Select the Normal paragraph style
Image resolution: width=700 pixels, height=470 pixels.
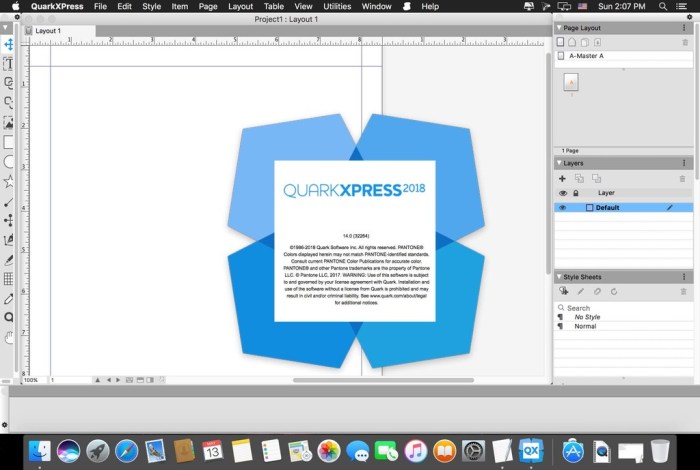(x=585, y=327)
